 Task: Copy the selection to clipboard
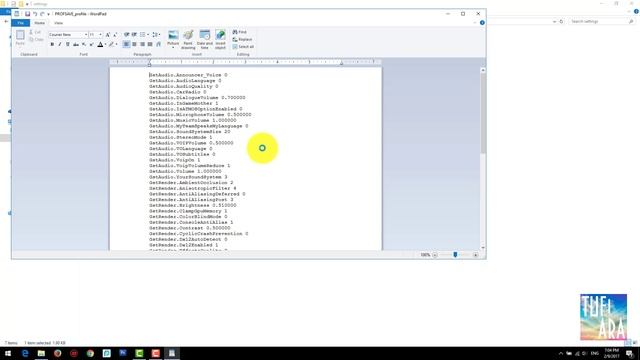36,39
